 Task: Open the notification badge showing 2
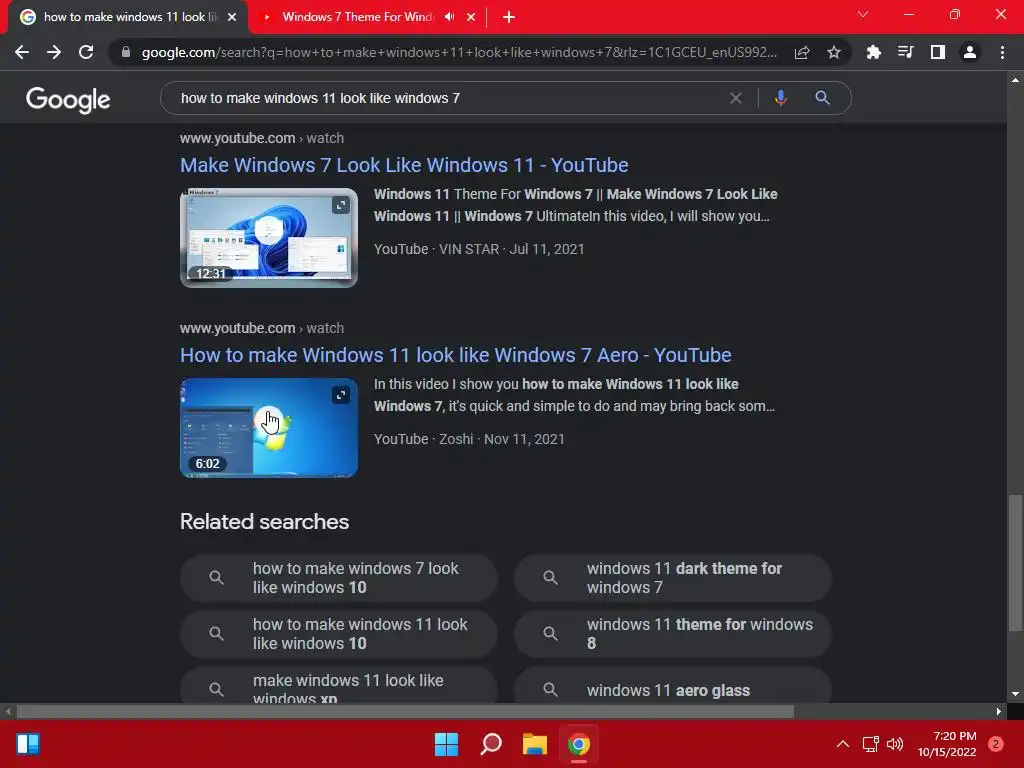[996, 744]
